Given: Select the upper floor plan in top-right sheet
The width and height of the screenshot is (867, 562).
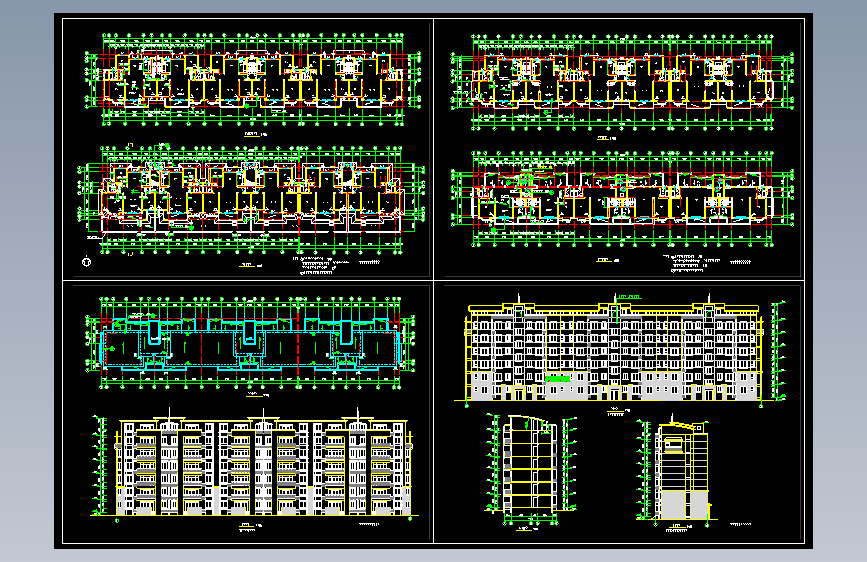Looking at the screenshot, I should pyautogui.click(x=622, y=82).
